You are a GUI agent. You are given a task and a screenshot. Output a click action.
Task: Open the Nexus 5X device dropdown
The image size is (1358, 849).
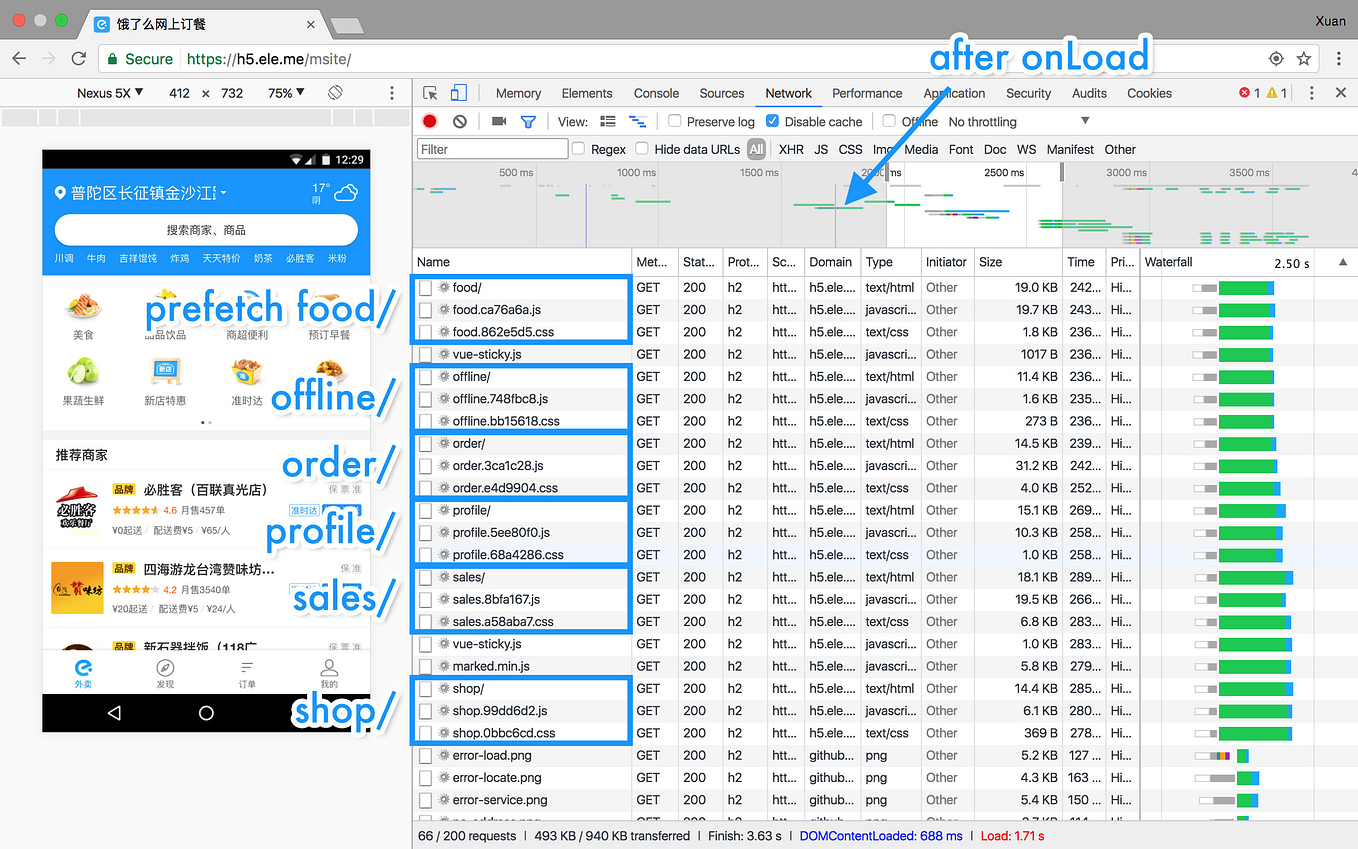[x=110, y=92]
